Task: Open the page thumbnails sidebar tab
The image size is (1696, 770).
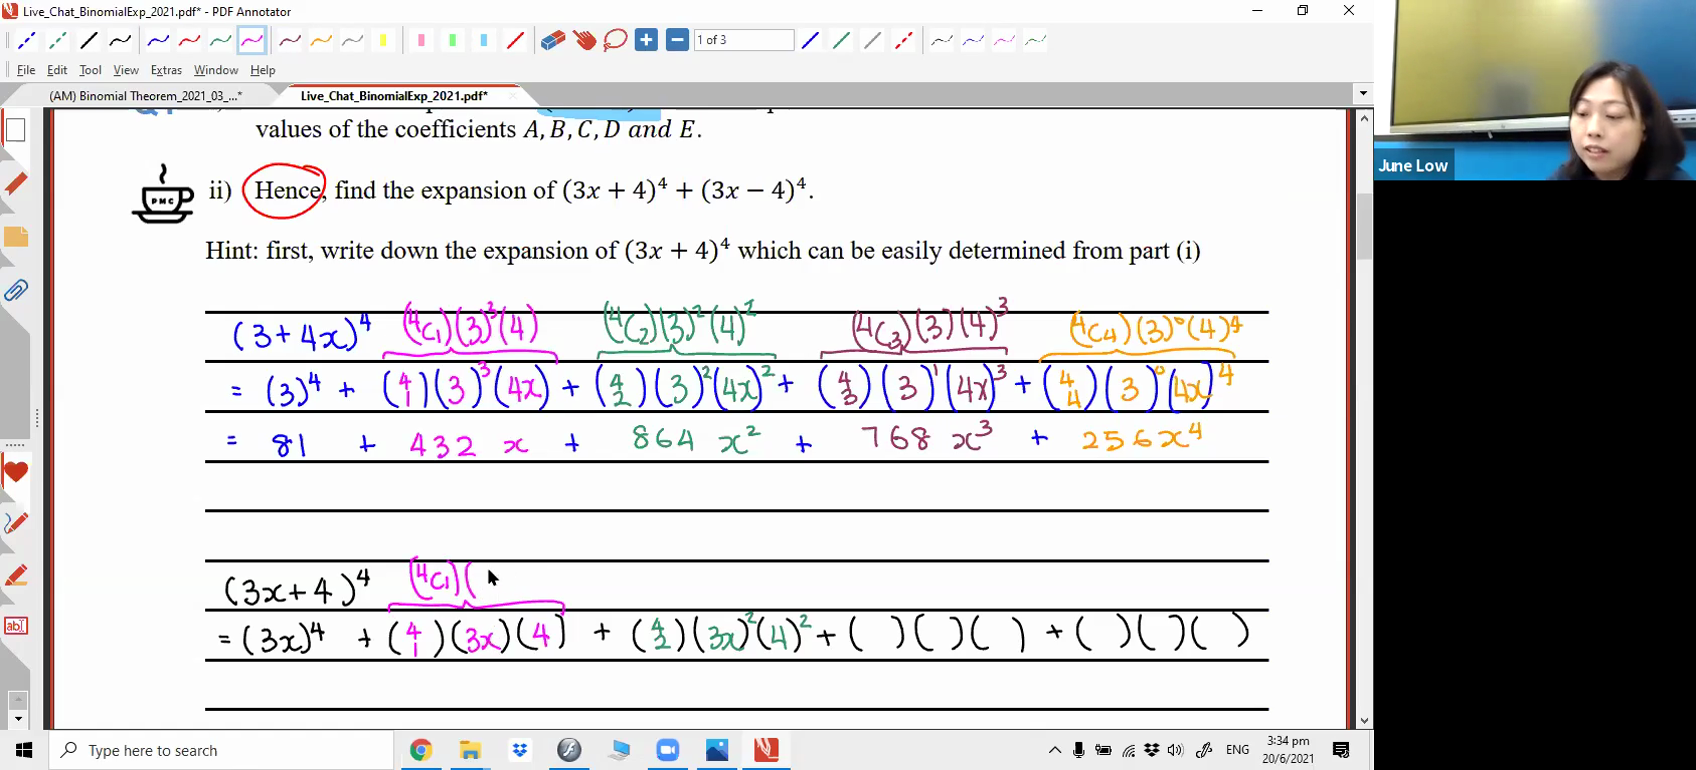Action: coord(15,131)
